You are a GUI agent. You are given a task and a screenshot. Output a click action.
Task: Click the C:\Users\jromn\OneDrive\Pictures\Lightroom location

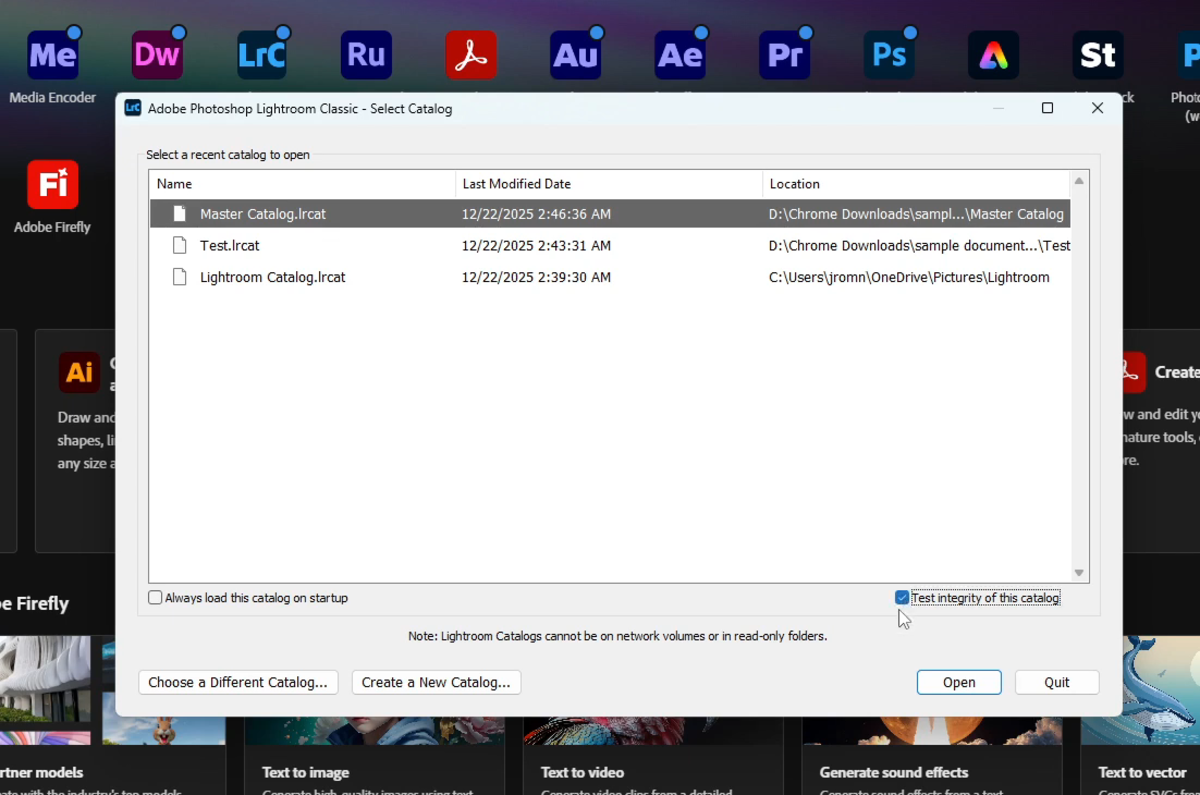tap(909, 277)
